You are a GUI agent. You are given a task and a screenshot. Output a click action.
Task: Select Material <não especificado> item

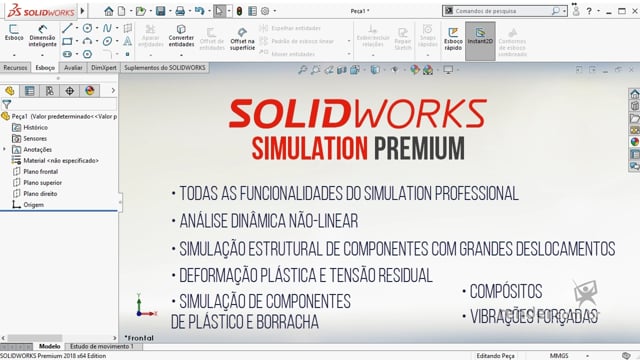pos(61,160)
